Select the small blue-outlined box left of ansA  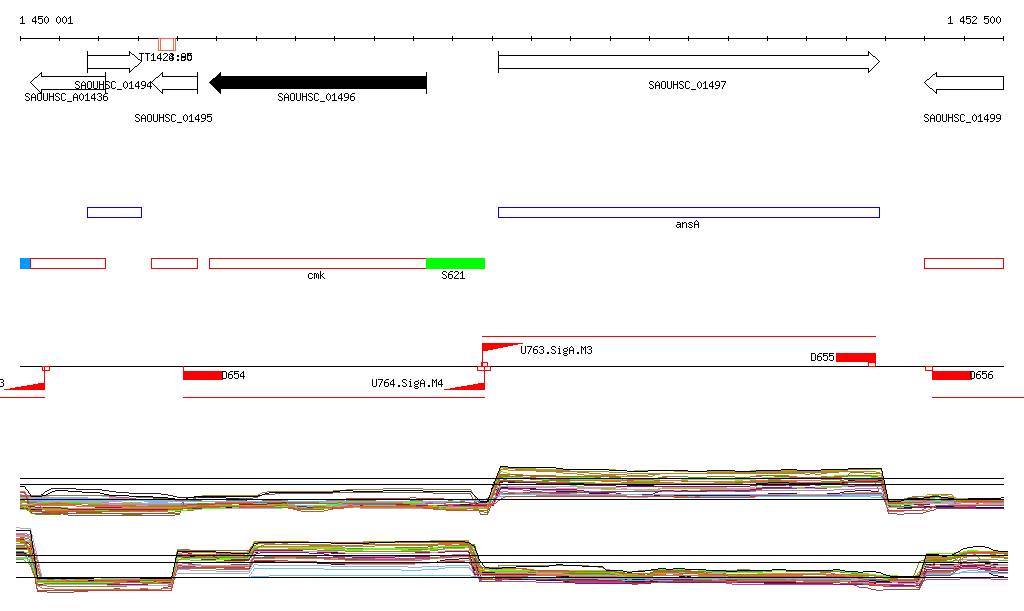tap(114, 212)
